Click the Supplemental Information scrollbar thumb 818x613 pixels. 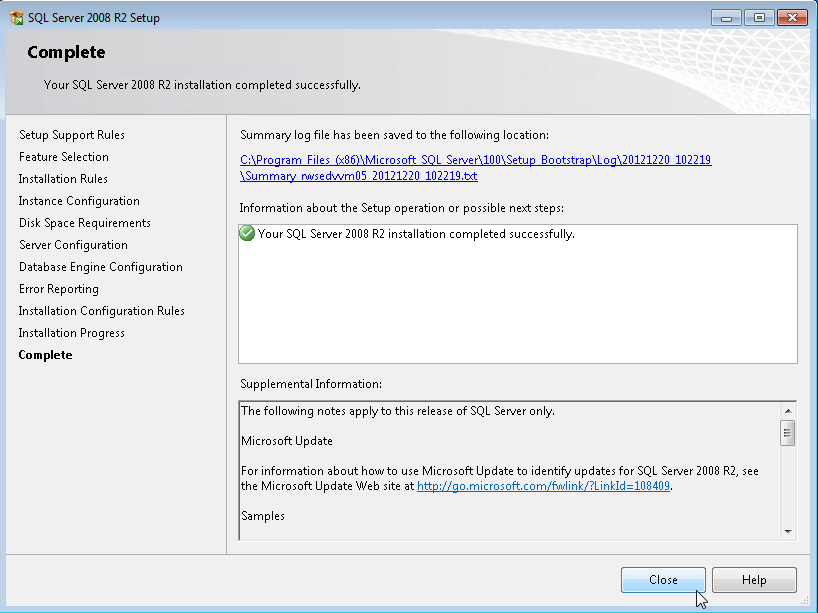[788, 433]
